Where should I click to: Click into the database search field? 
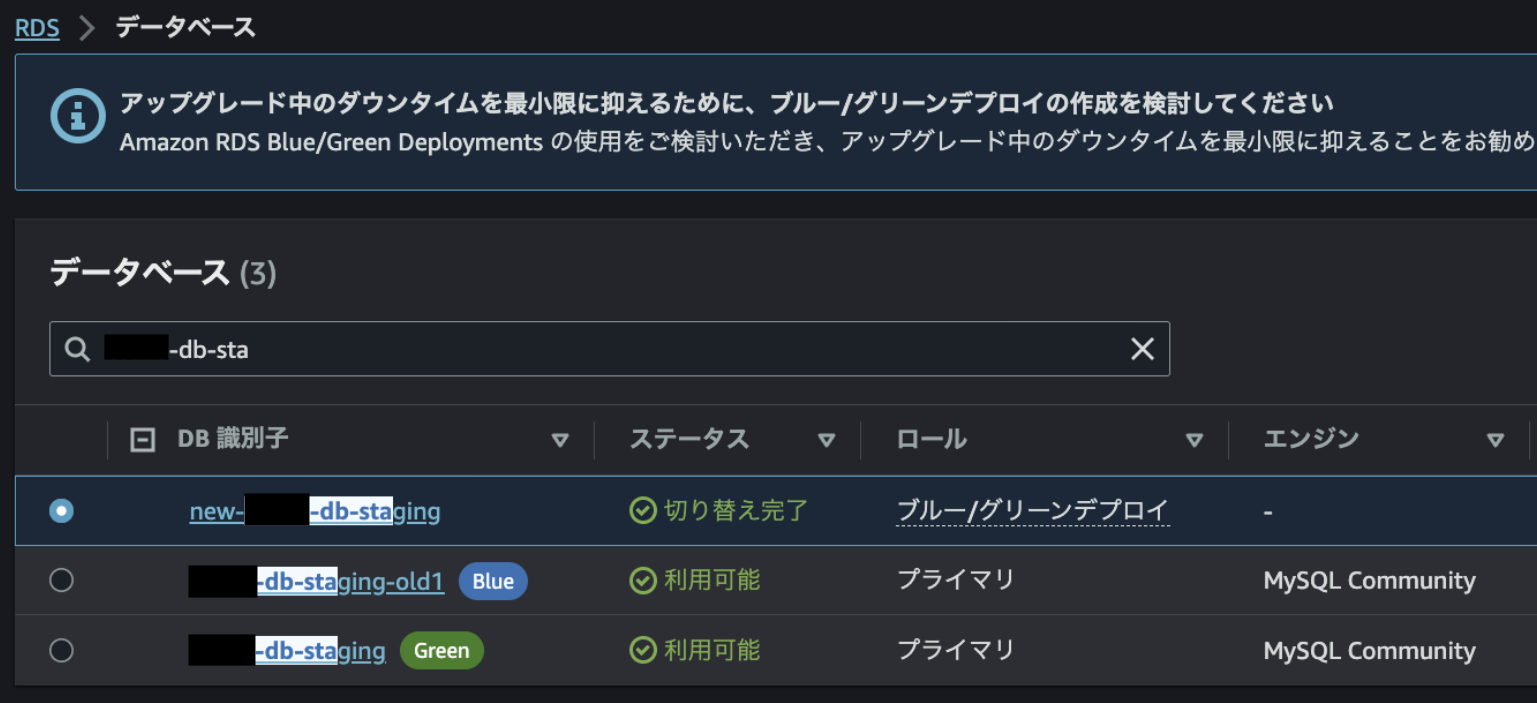650,349
